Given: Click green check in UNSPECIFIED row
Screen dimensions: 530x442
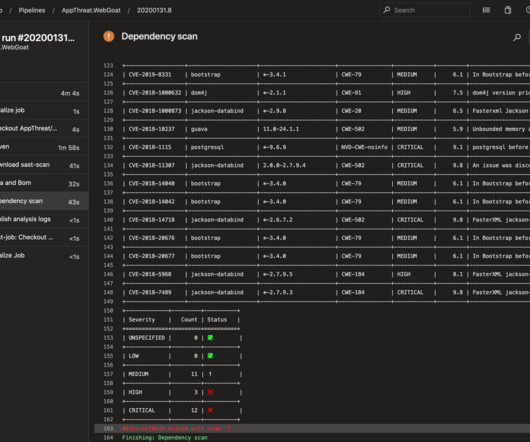Looking at the screenshot, I should 210,338.
